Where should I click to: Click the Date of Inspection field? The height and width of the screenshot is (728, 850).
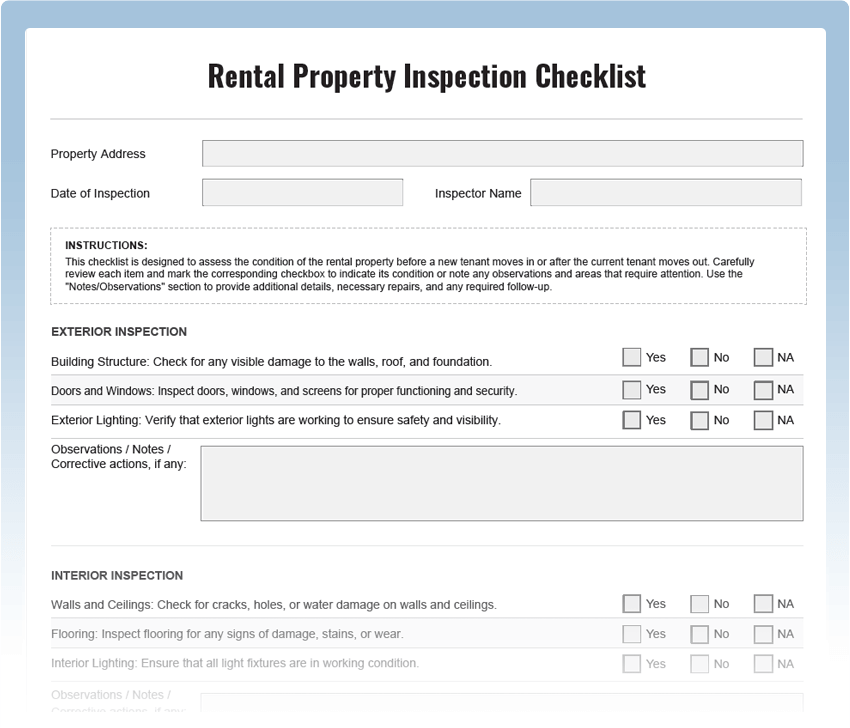302,192
